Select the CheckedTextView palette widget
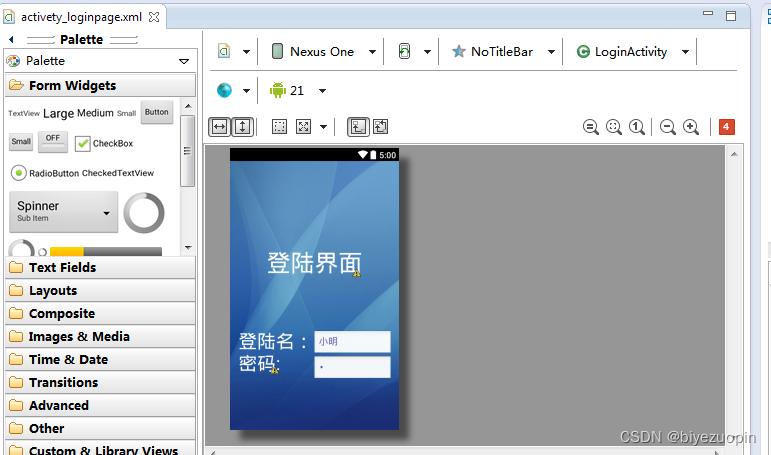Viewport: 771px width, 455px height. pos(118,173)
